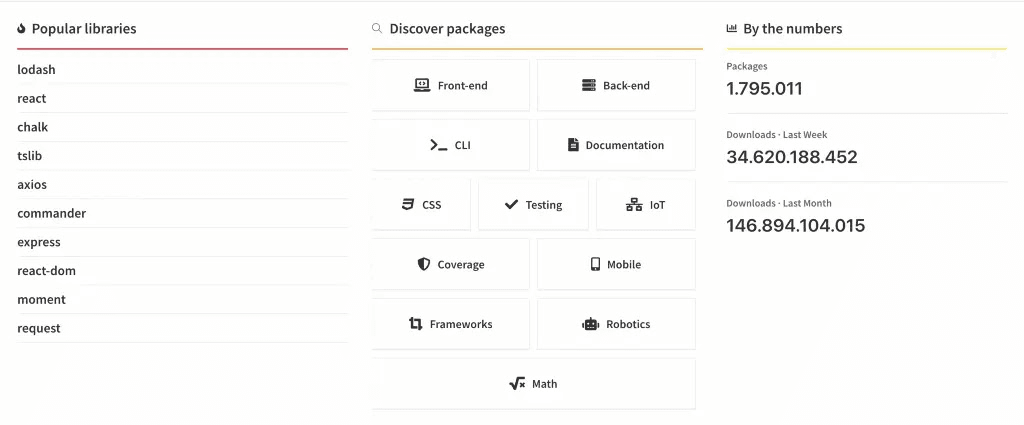This screenshot has width=1024, height=425.
Task: Click the square root icon for Math
Action: [x=517, y=384]
